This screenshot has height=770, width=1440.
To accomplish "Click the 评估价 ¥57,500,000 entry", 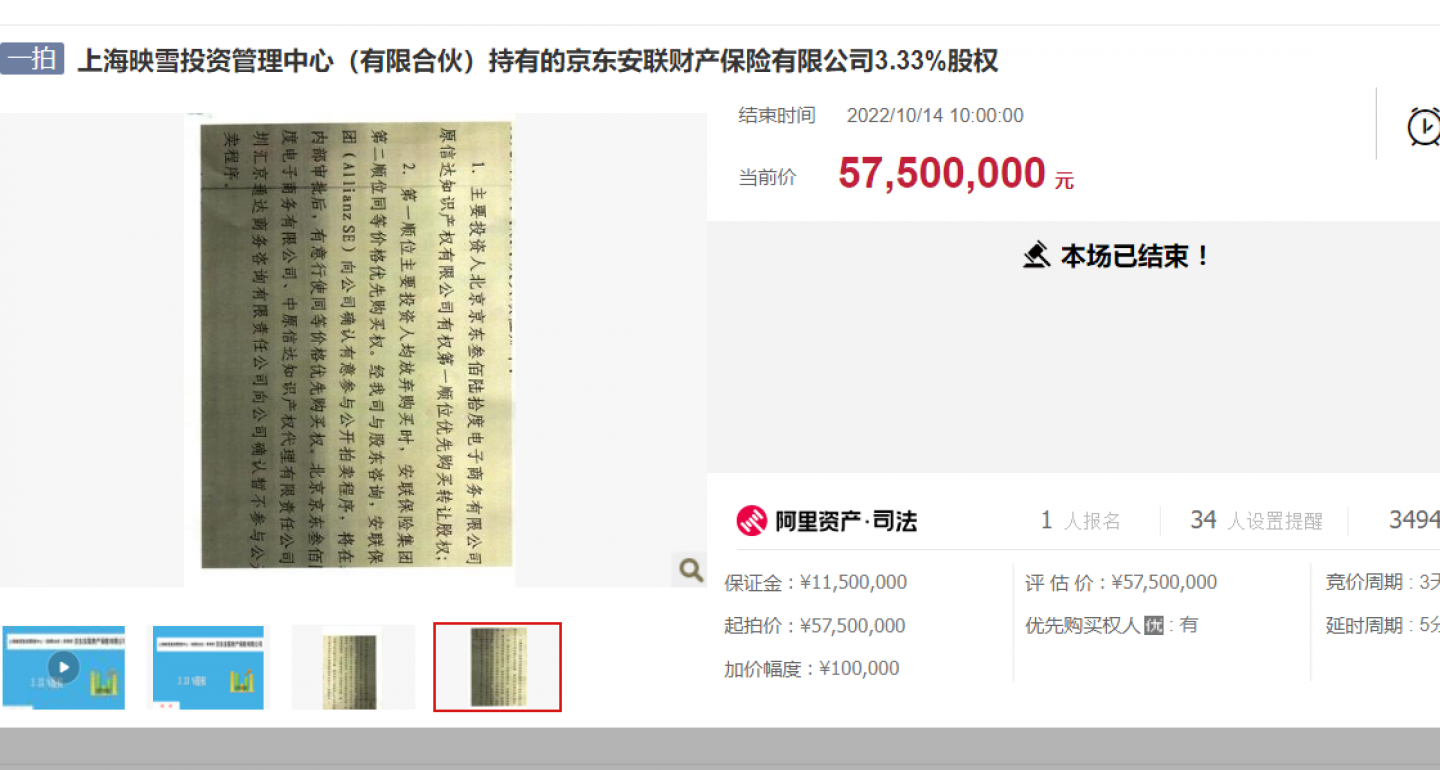I will pos(1121,582).
